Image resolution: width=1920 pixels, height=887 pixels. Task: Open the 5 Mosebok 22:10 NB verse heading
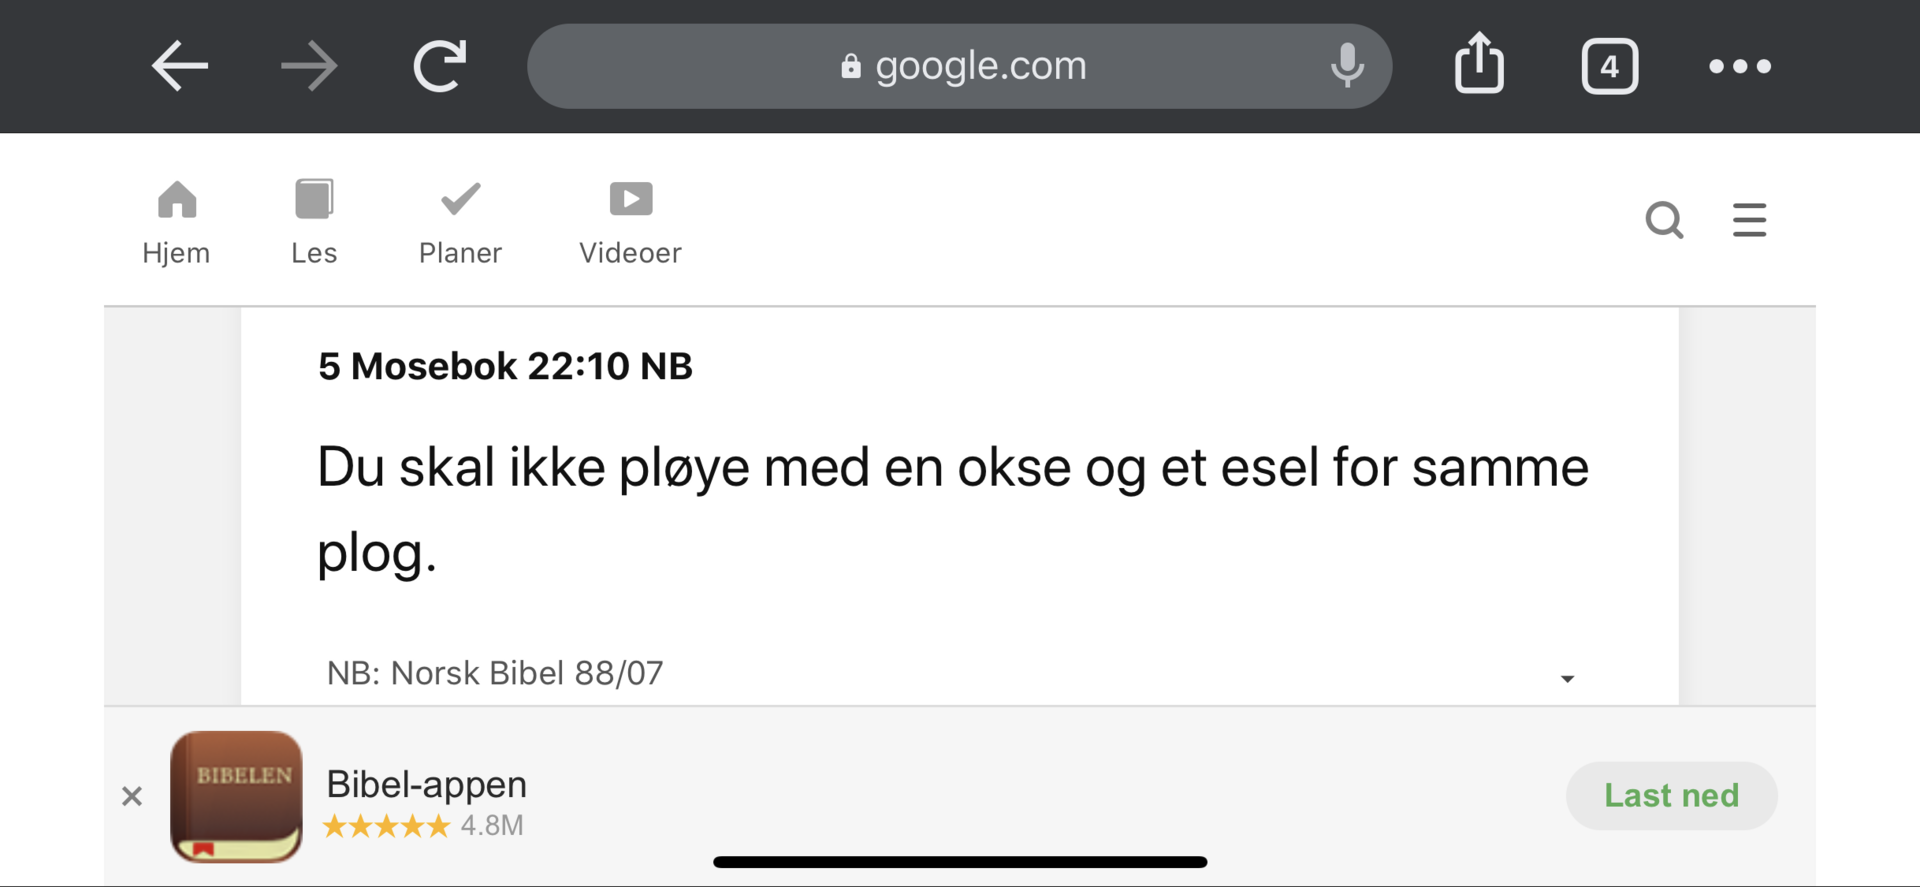505,366
